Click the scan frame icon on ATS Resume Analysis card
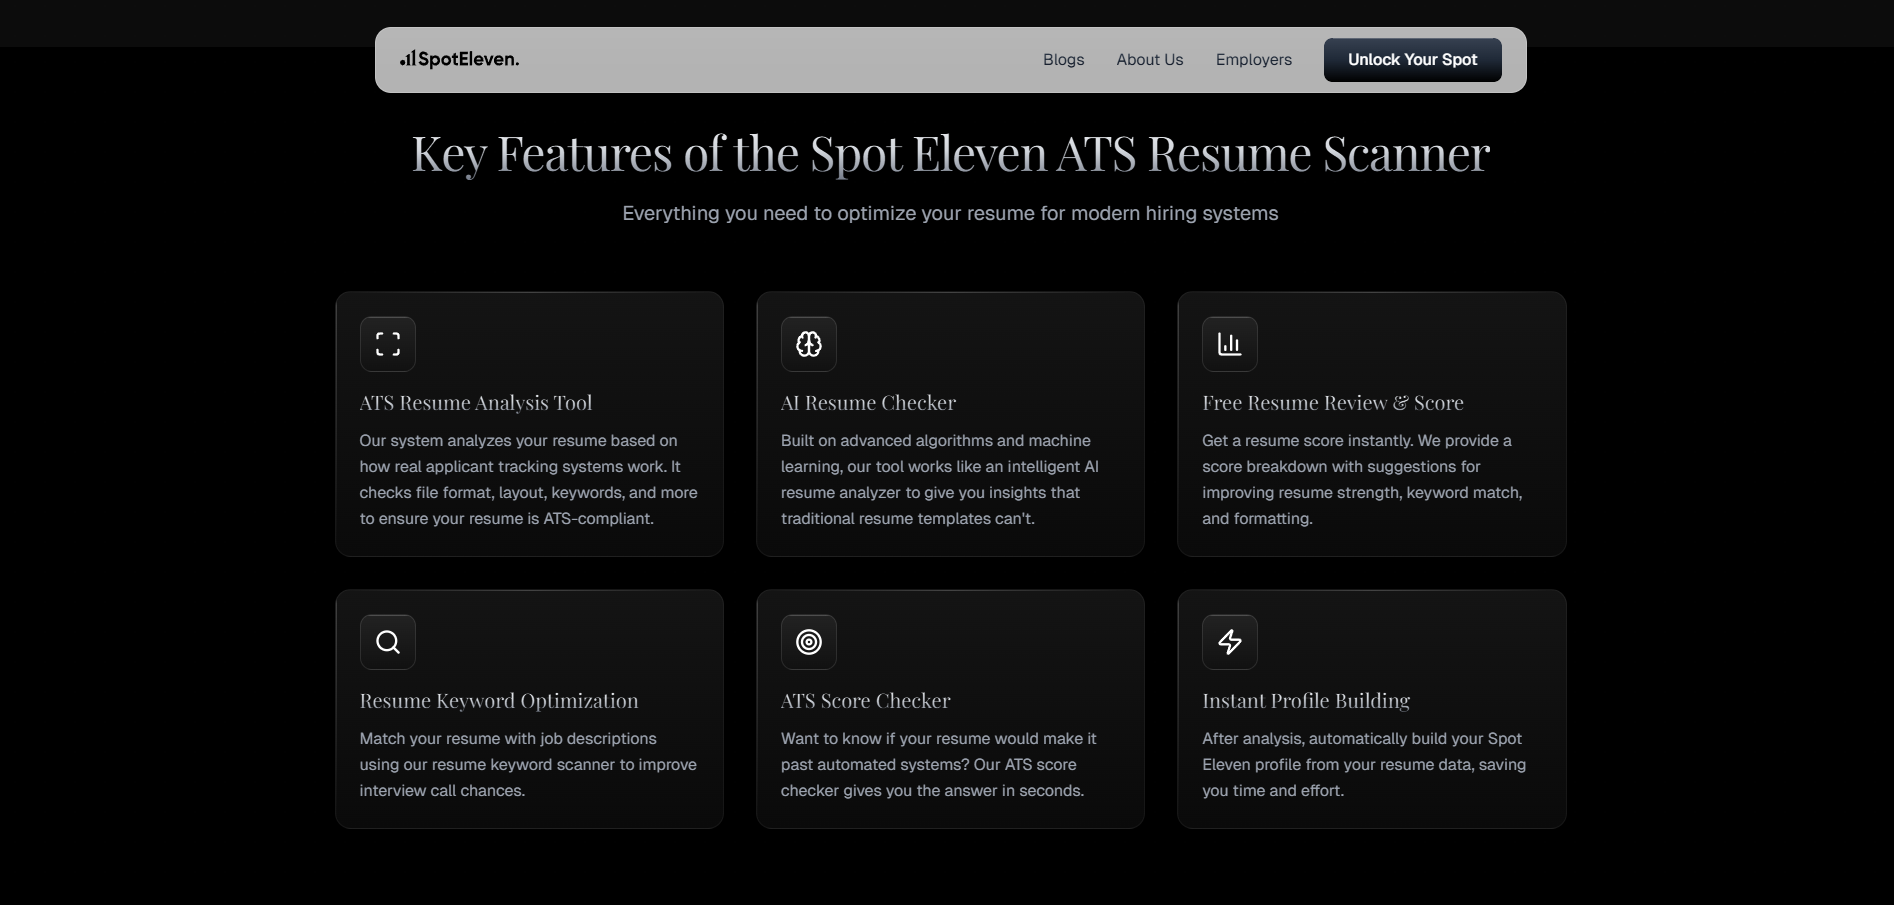This screenshot has height=905, width=1894. (387, 343)
